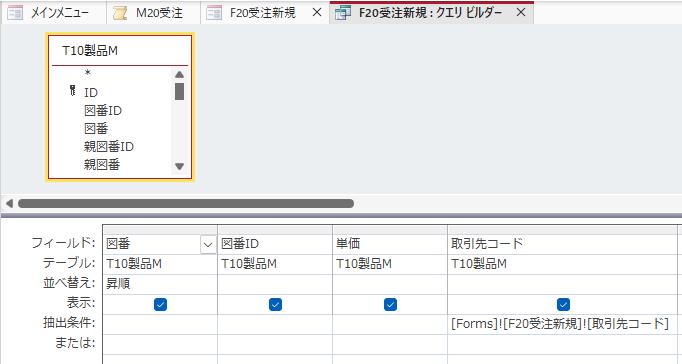Image resolution: width=682 pixels, height=364 pixels.
Task: Click the T10製品M table cell under 単価
Action: coord(390,264)
